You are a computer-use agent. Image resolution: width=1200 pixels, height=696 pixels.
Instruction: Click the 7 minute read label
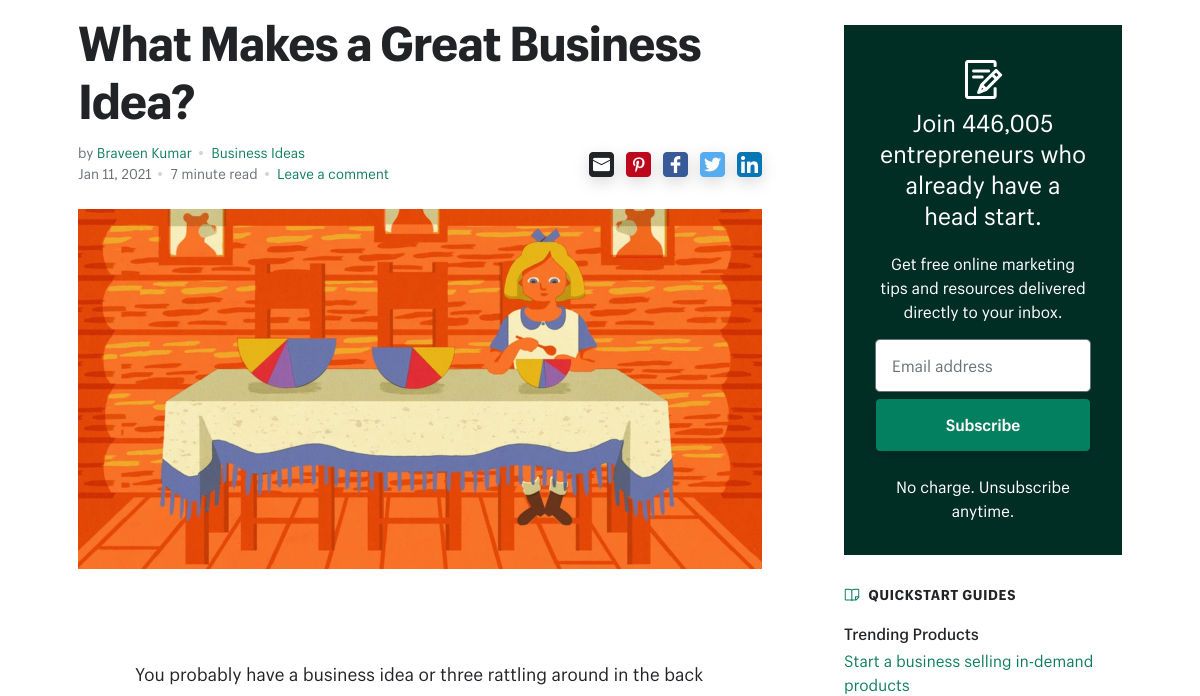[x=213, y=174]
